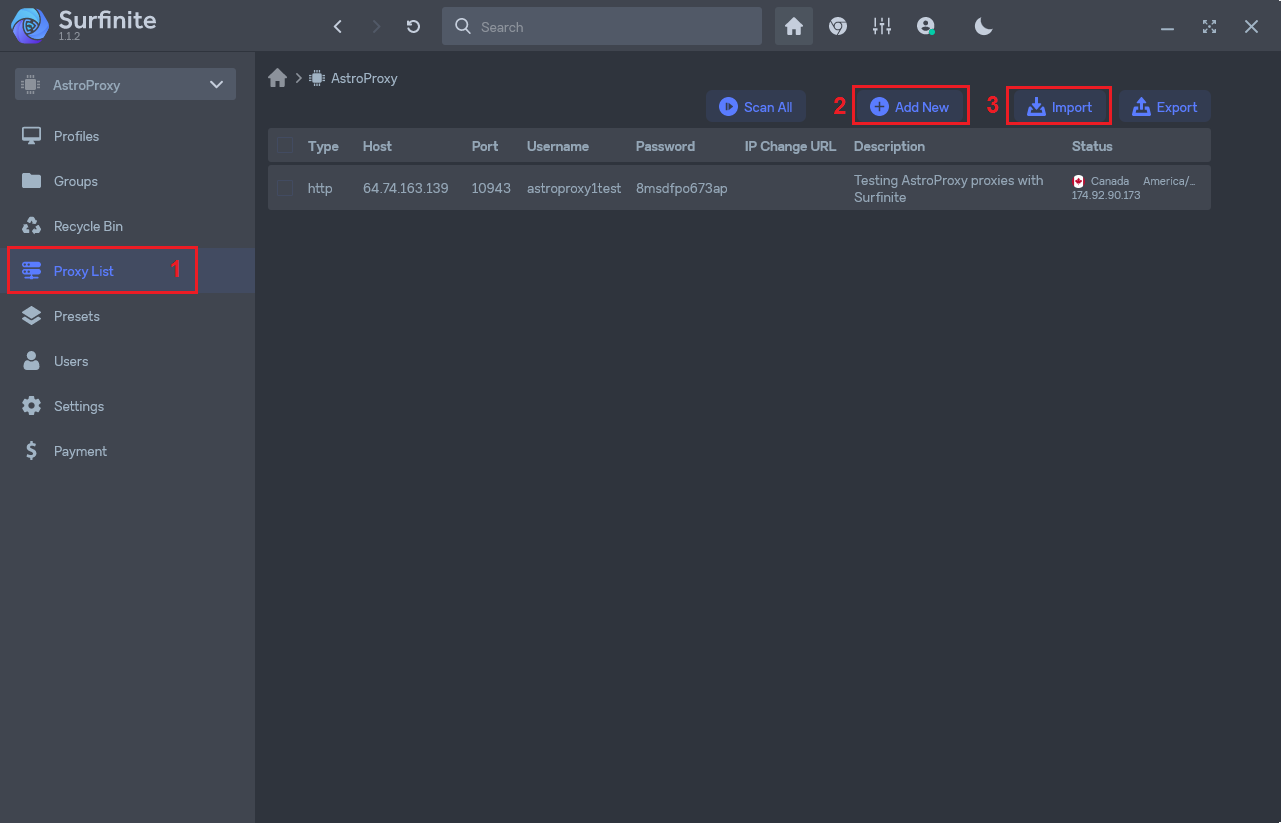Click the Status column header
Viewport: 1281px width, 823px height.
pos(1092,146)
